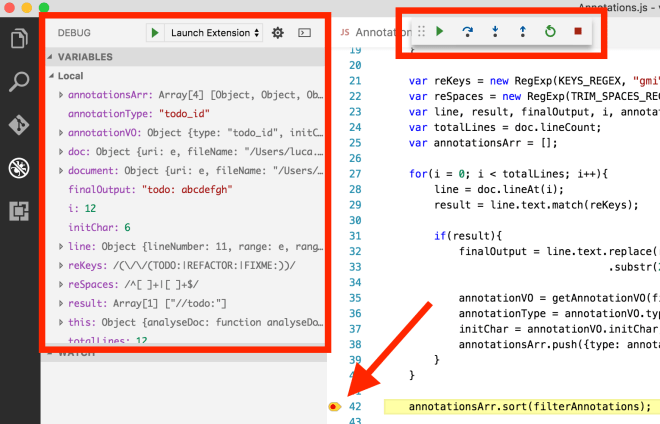
Task: Expand the line variable
Action: click(61, 247)
